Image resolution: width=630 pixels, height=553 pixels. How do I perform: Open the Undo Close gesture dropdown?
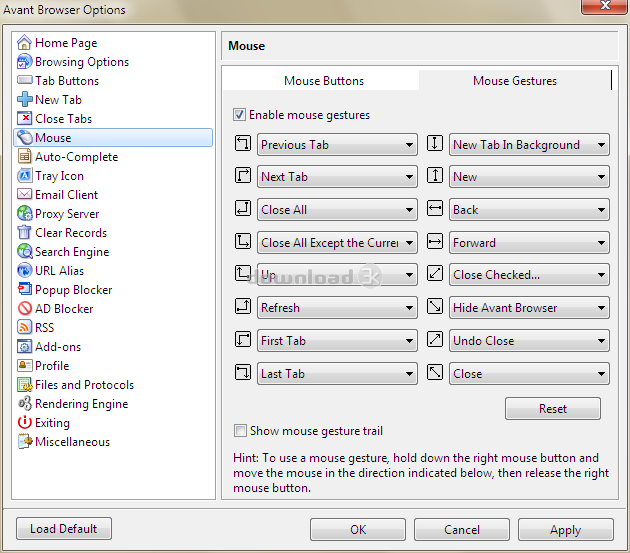[529, 341]
